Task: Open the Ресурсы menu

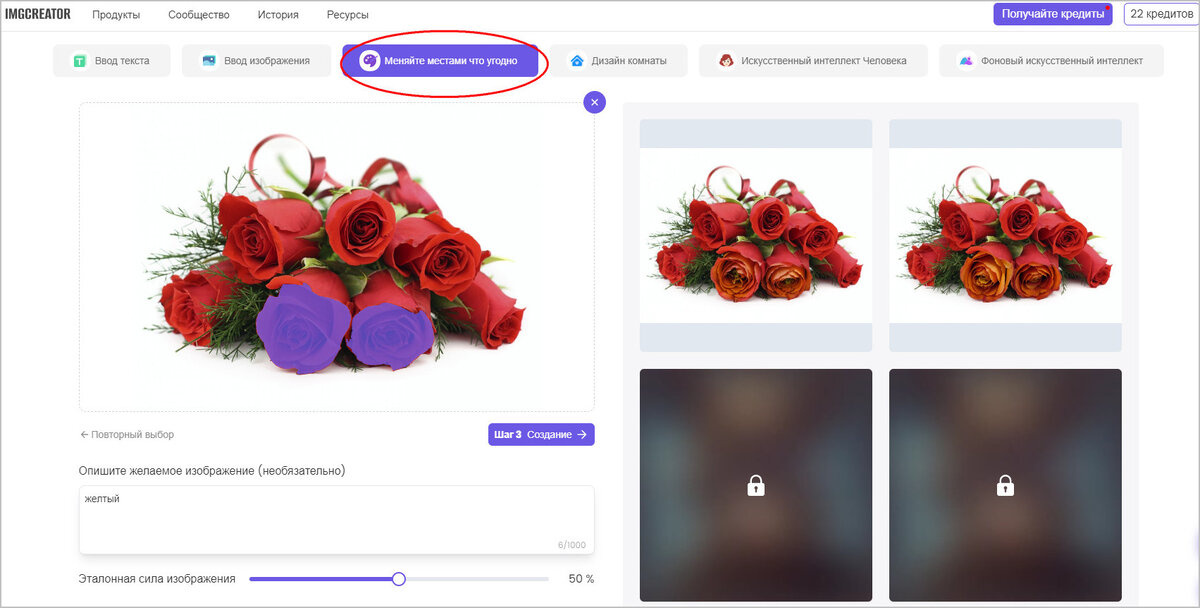Action: (347, 15)
